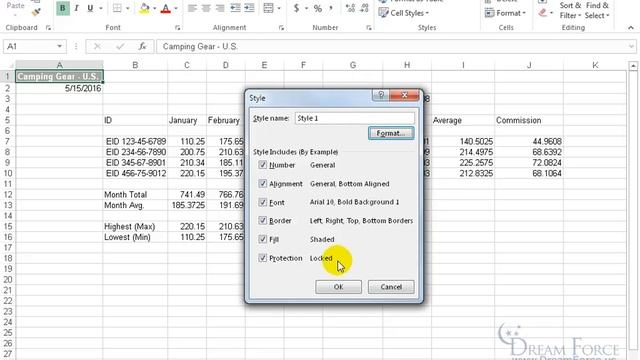This screenshot has width=640, height=360.
Task: Disable the Protection checkbox
Action: [262, 258]
